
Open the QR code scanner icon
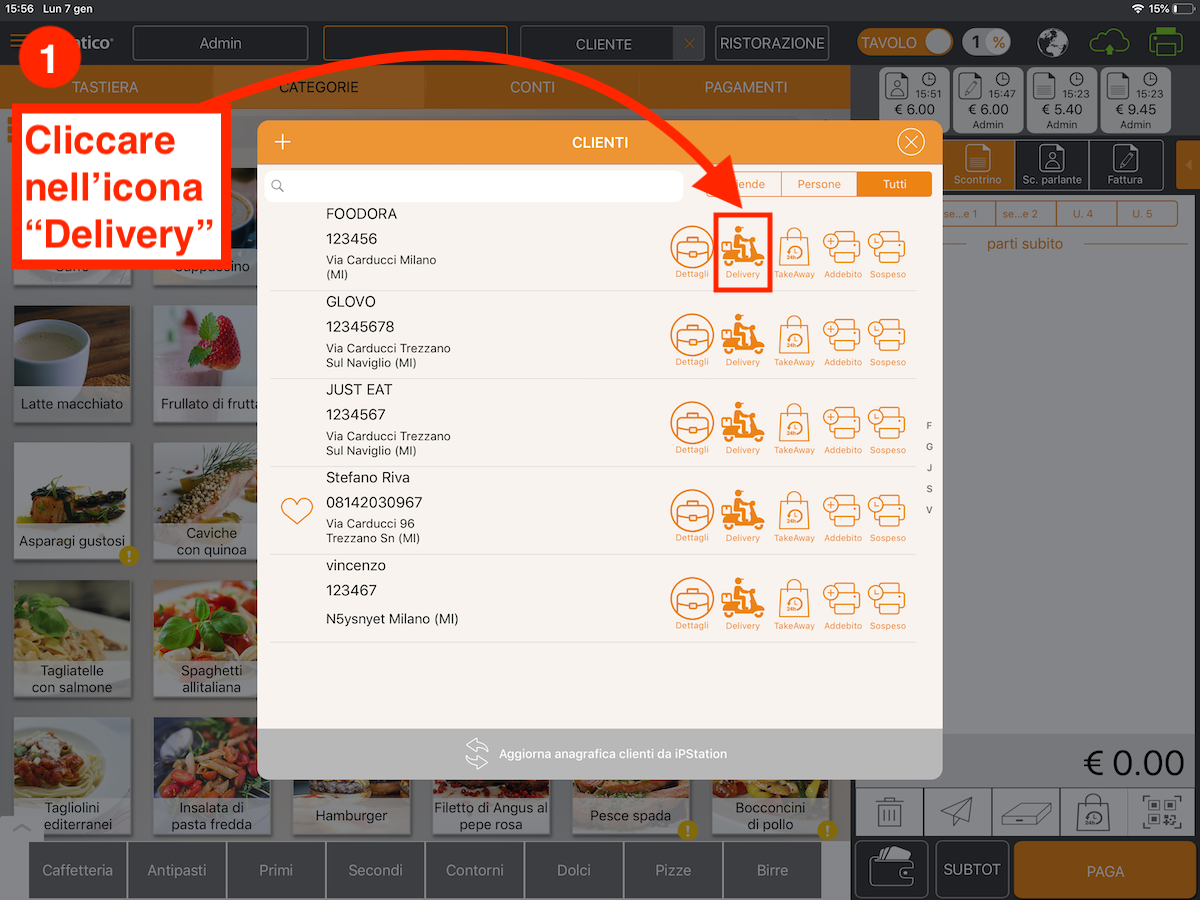pyautogui.click(x=1161, y=812)
